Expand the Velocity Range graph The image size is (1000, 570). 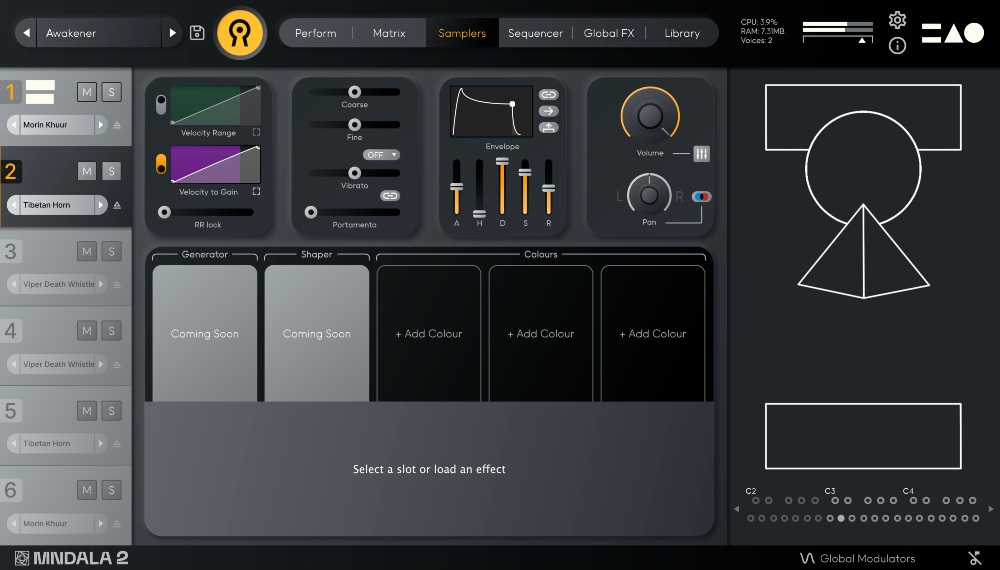(256, 132)
